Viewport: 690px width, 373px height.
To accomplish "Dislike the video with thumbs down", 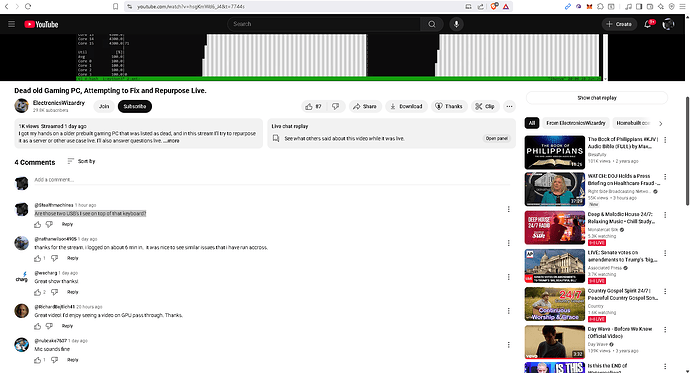I will pyautogui.click(x=336, y=106).
